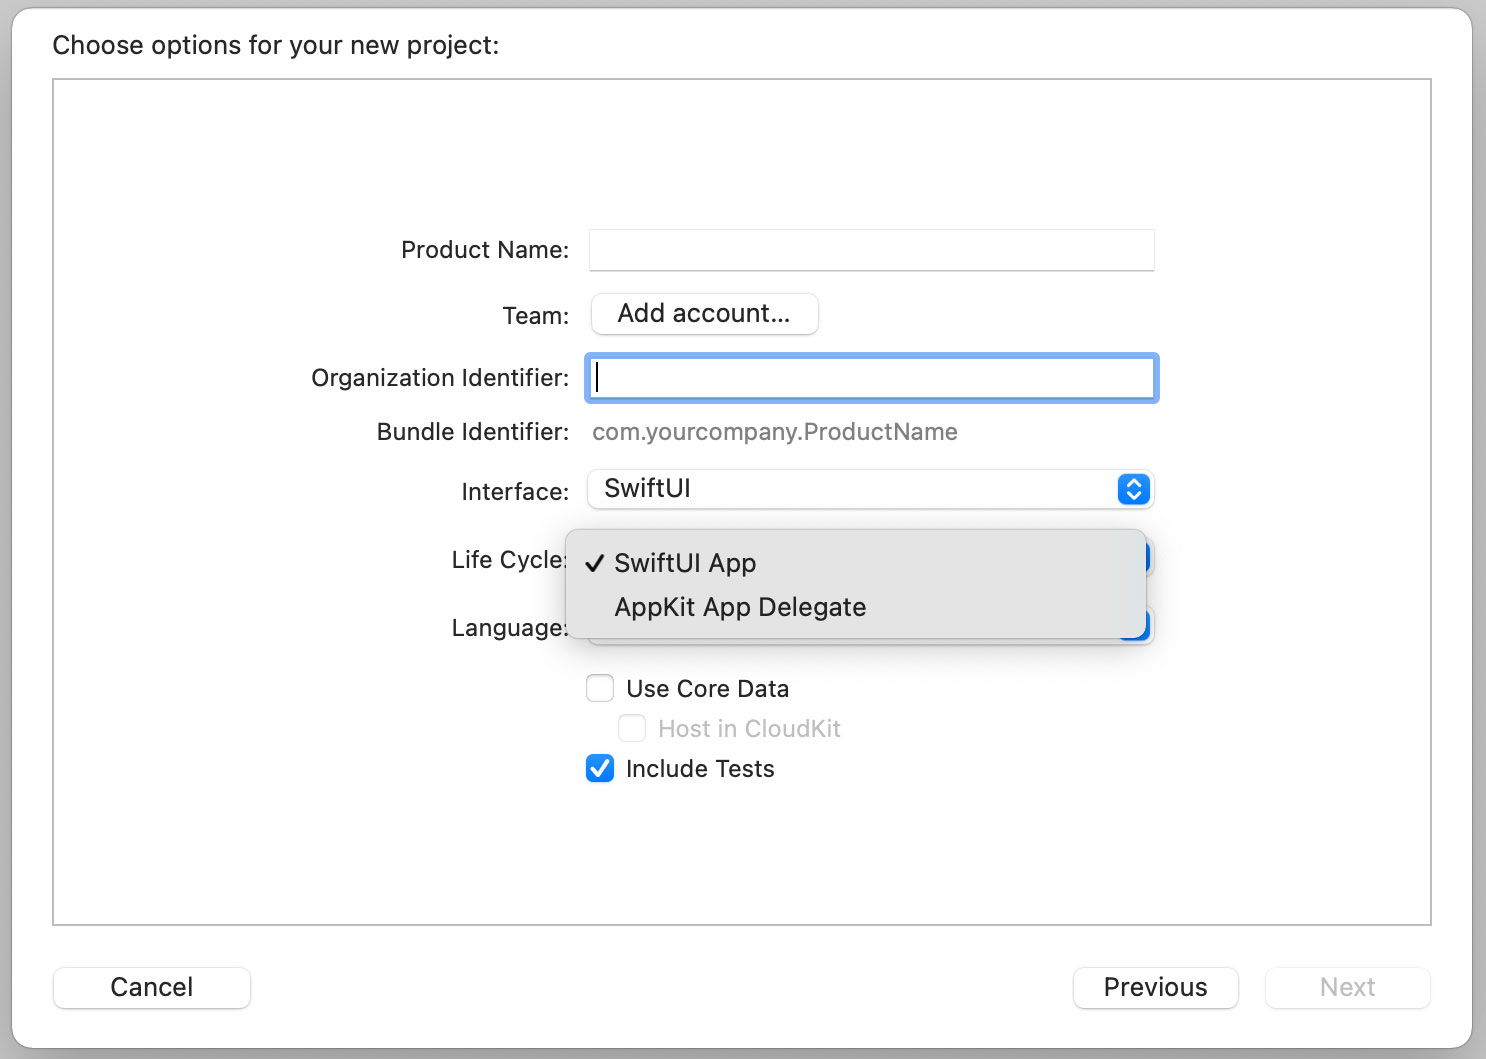This screenshot has width=1486, height=1059.
Task: Go back with the Previous button
Action: (x=1155, y=988)
